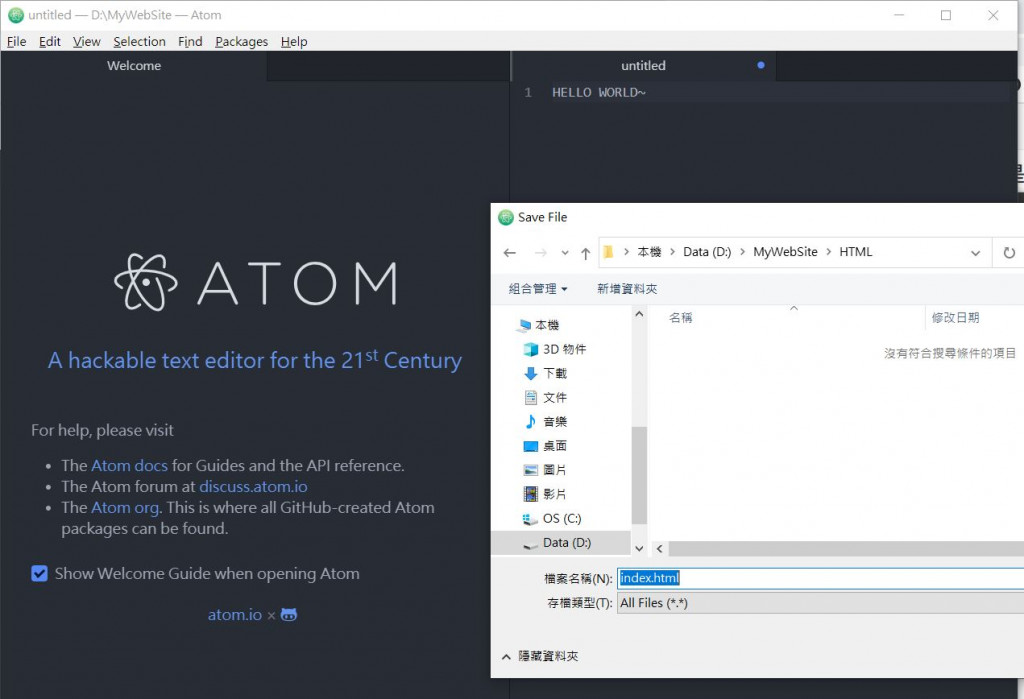Click the forward arrow in Save File dialog

(x=541, y=253)
